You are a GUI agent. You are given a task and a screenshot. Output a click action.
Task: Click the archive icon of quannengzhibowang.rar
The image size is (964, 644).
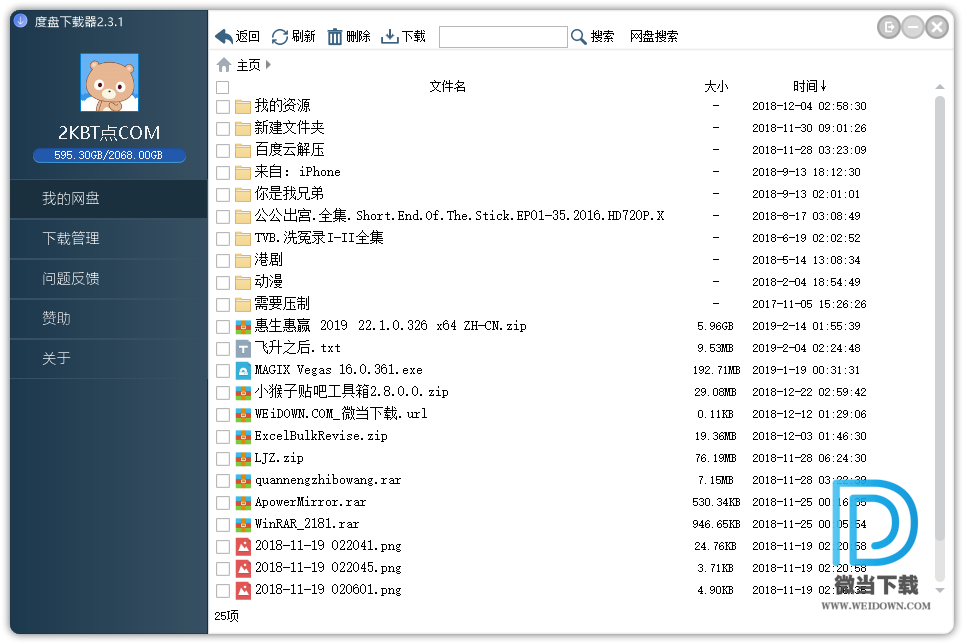[243, 481]
